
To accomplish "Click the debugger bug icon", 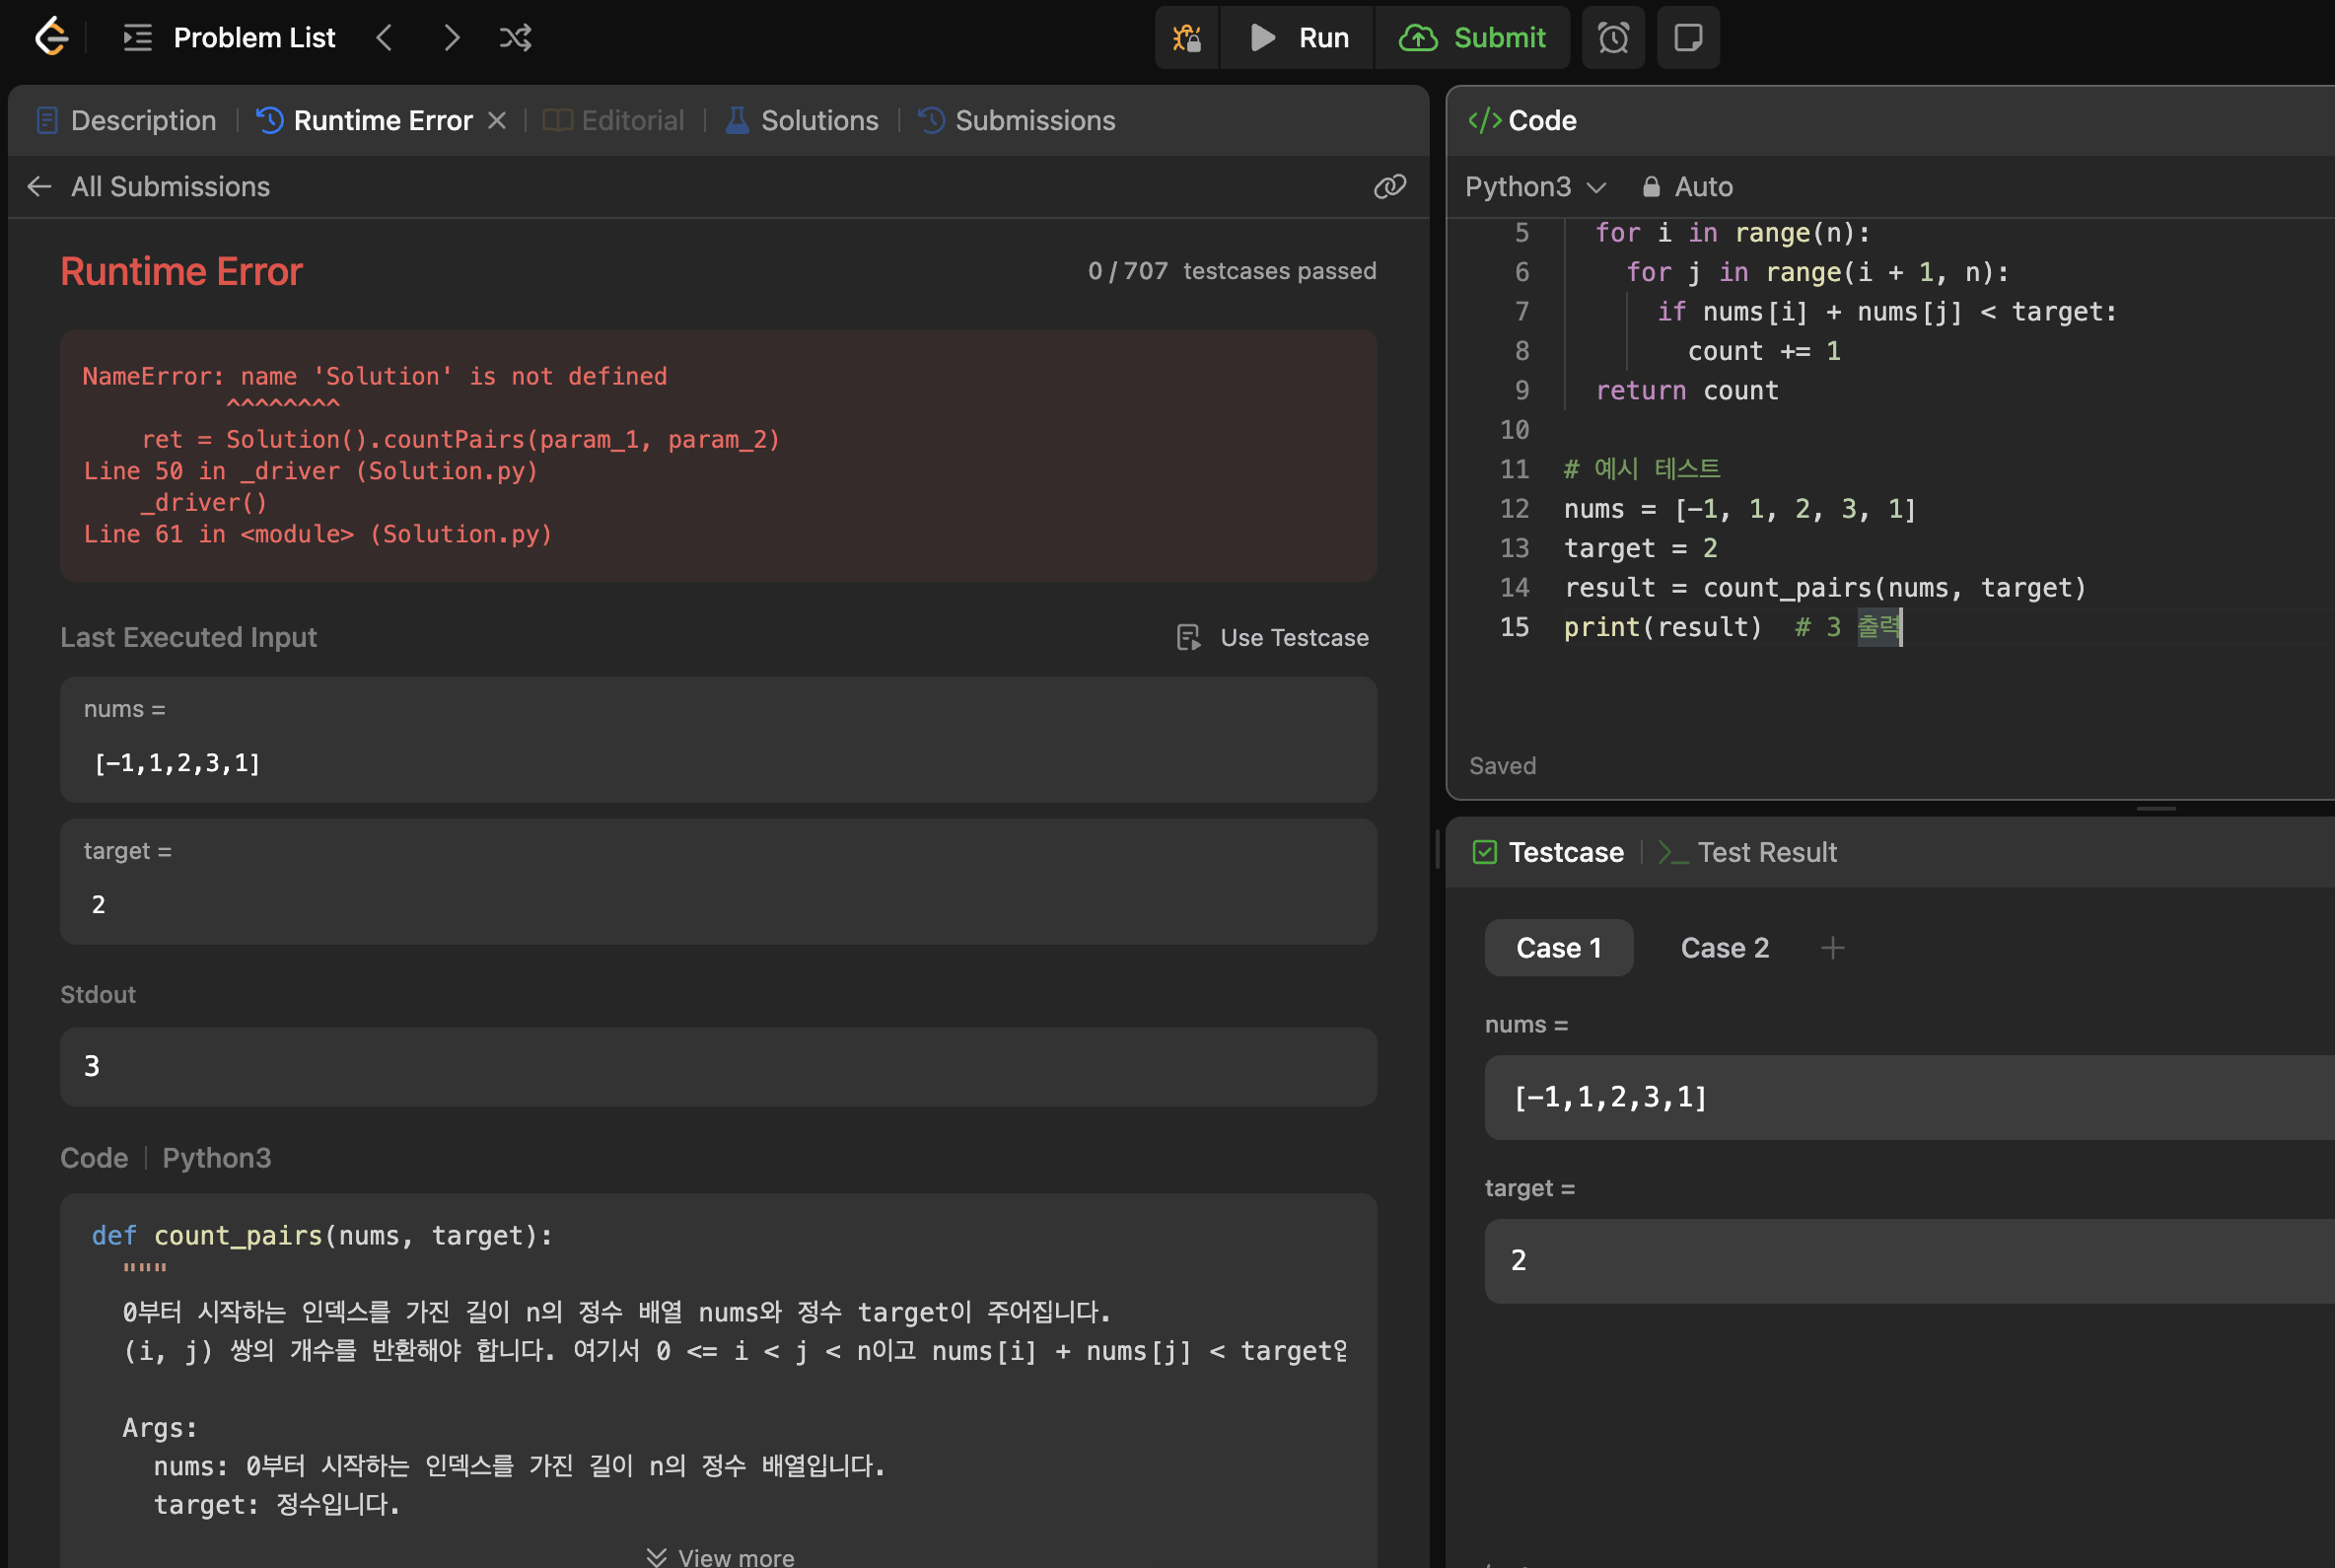I will [x=1187, y=38].
